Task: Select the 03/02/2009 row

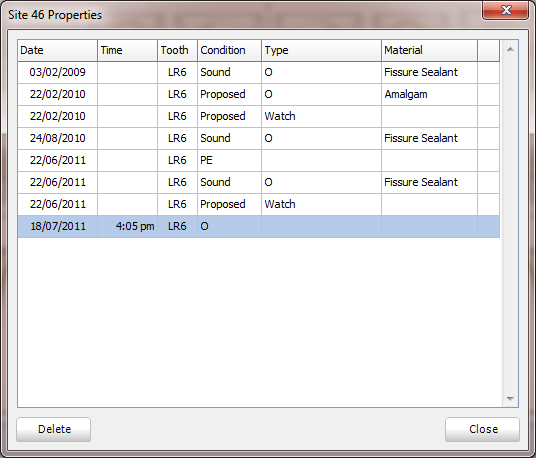Action: pos(258,72)
